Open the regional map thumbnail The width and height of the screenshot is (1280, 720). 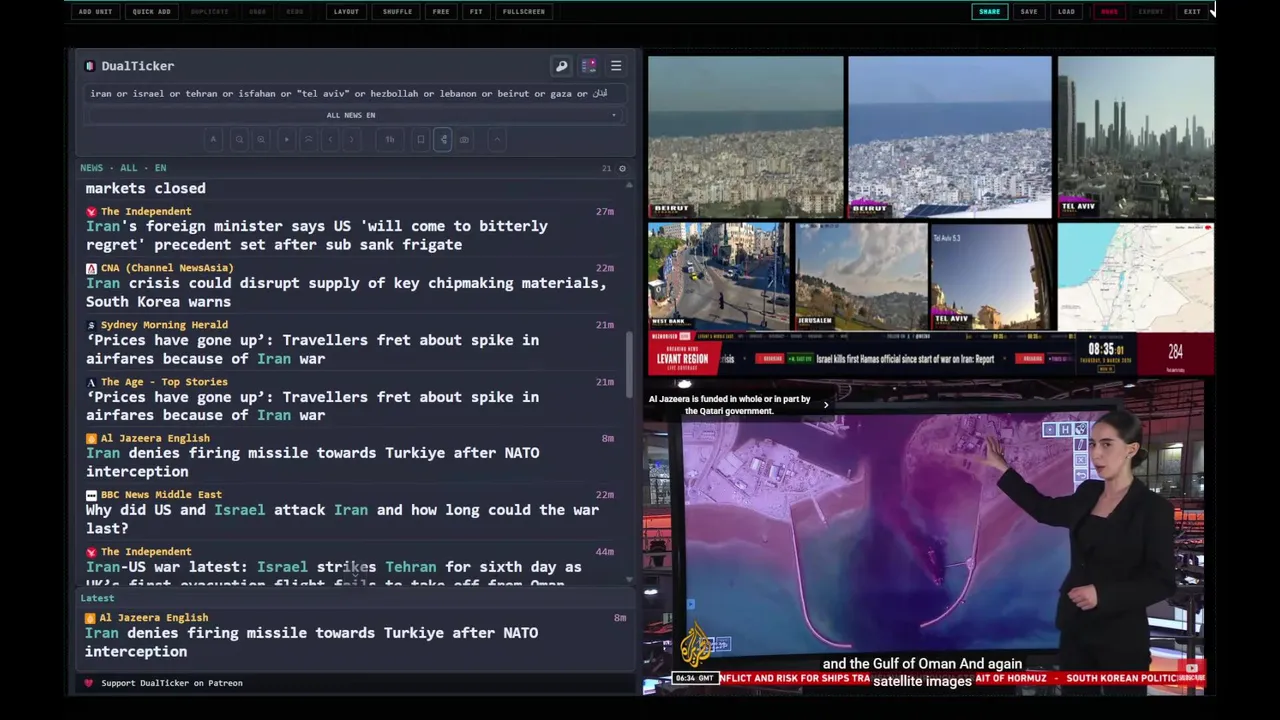pos(1136,276)
